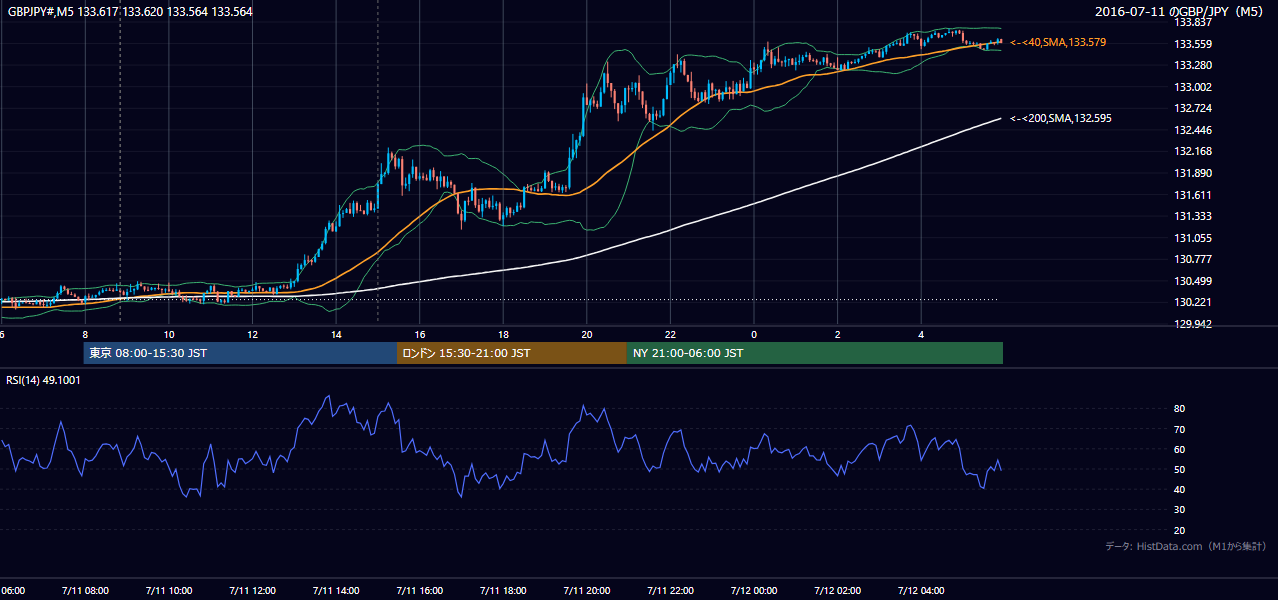Click bottom time label 7/11 14:00

(336, 591)
